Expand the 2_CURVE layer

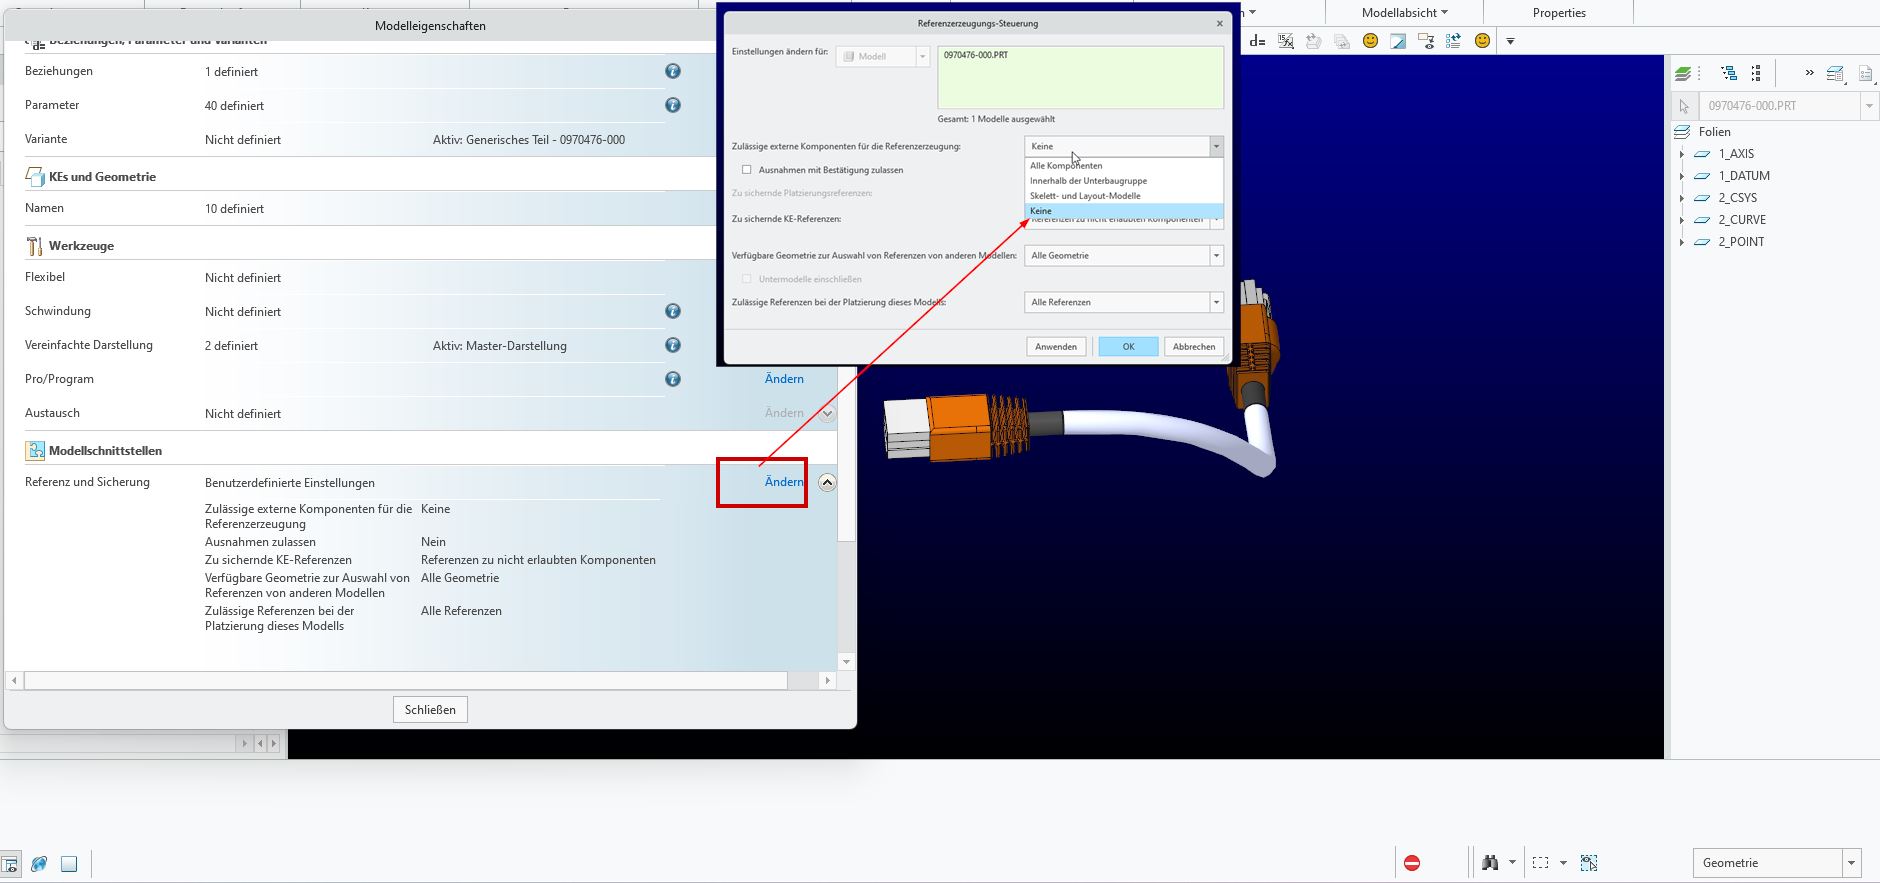(x=1681, y=220)
